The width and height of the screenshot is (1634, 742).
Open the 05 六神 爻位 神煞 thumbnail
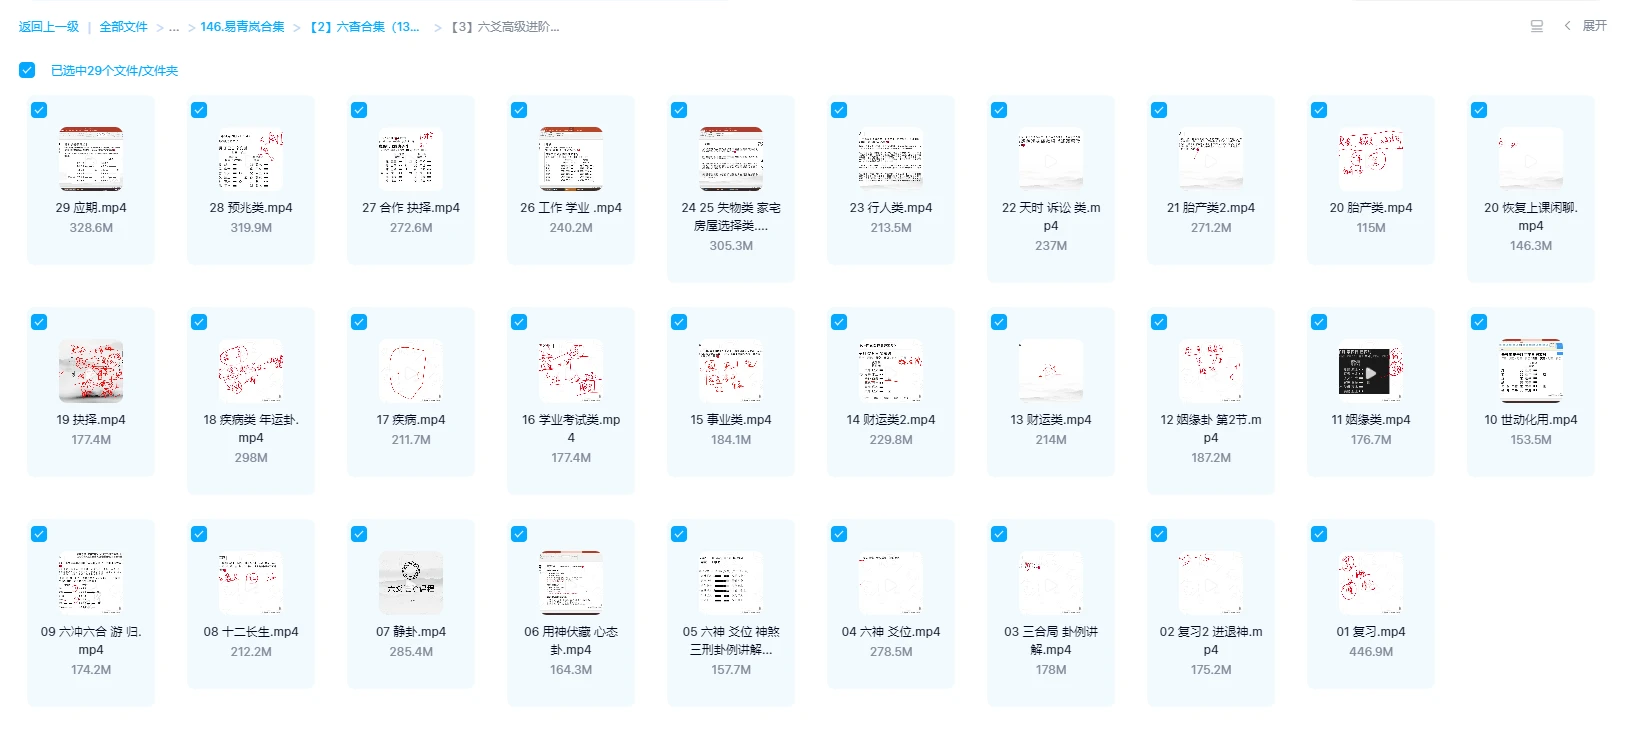coord(731,583)
